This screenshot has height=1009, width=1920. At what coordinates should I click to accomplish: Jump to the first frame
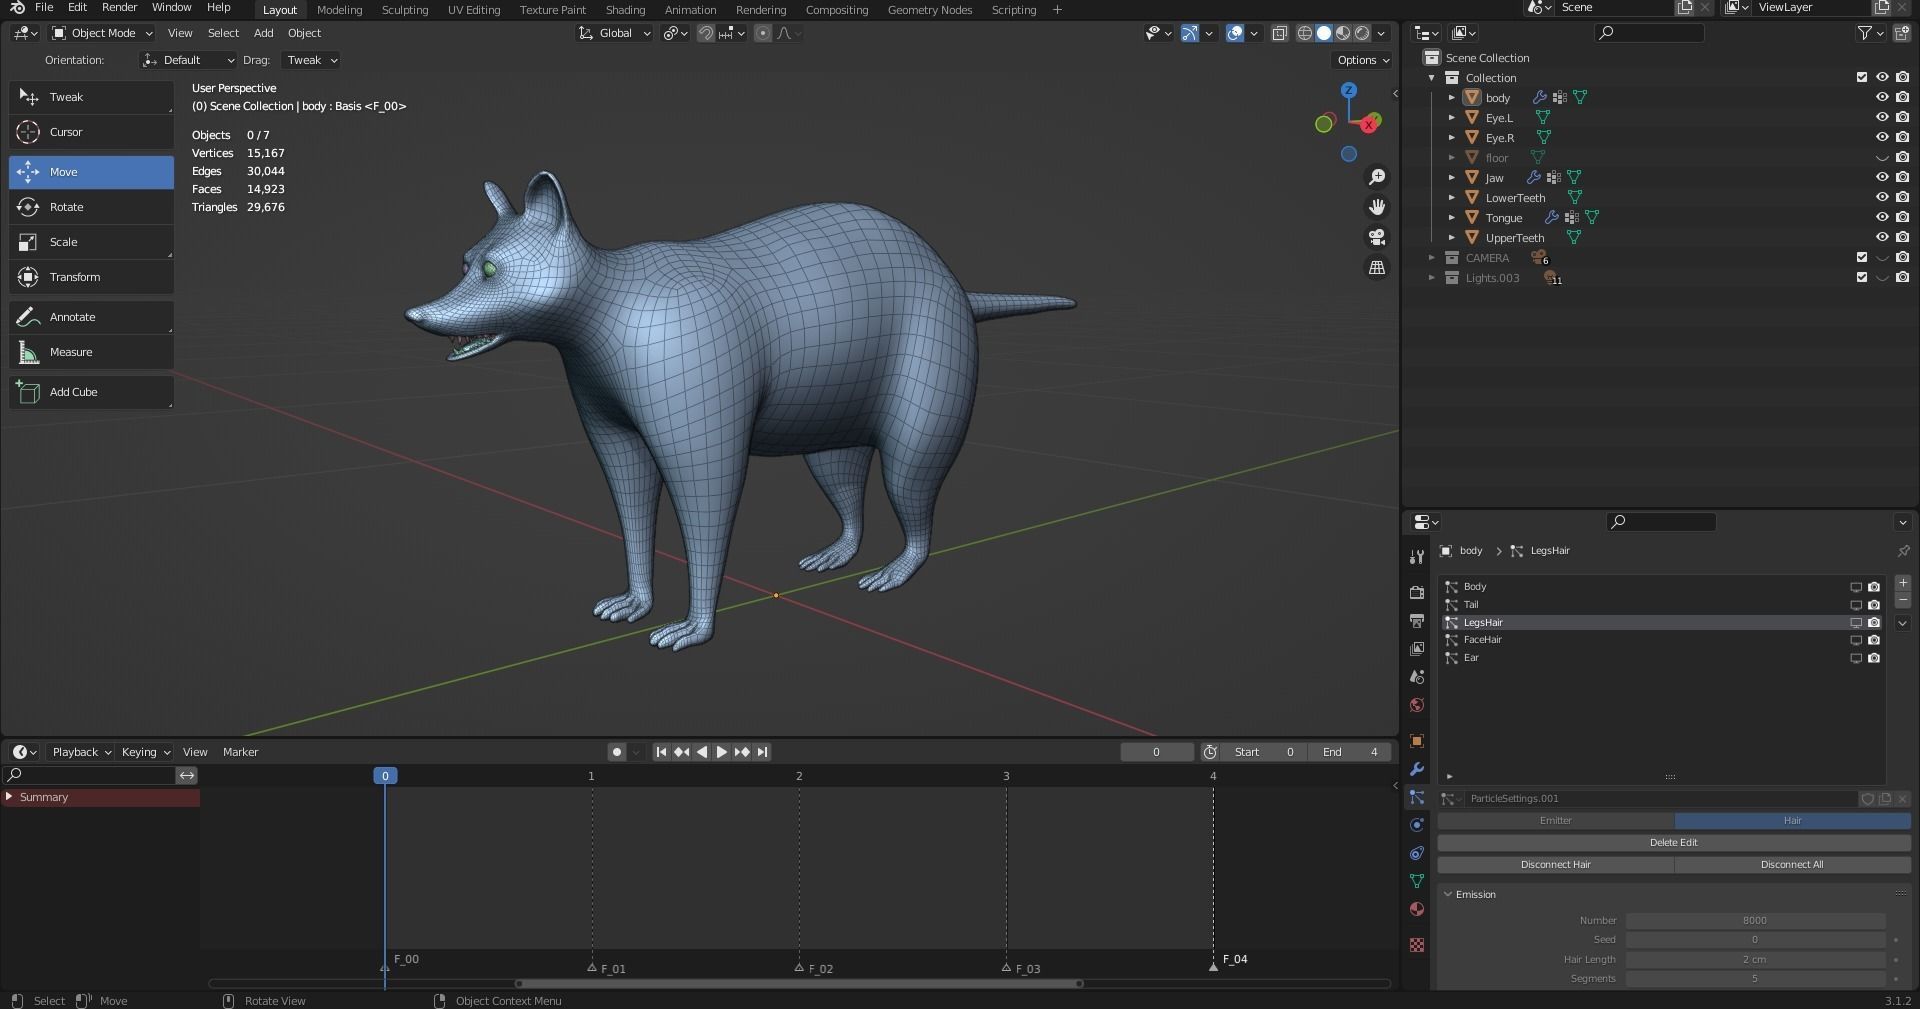[x=661, y=752]
